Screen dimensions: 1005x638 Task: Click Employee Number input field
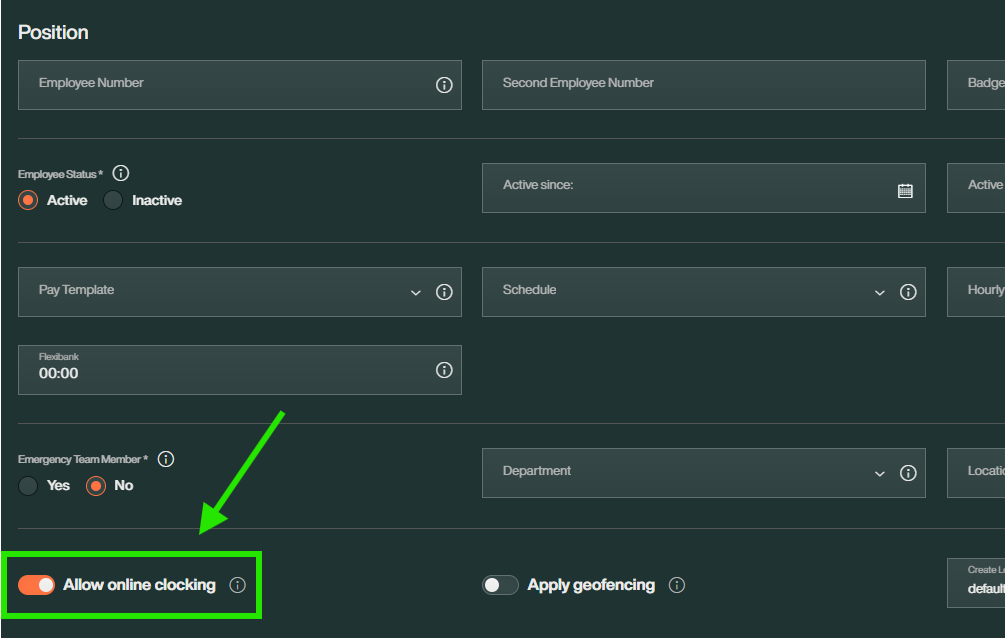[x=240, y=85]
